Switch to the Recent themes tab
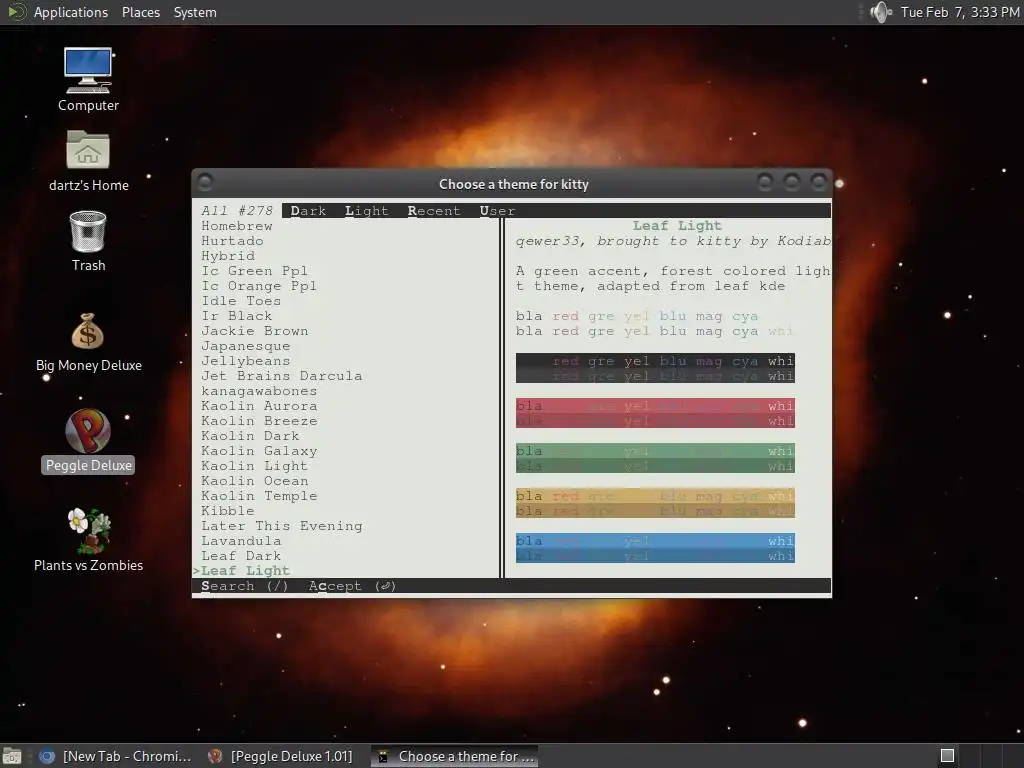This screenshot has width=1024, height=768. pos(434,211)
